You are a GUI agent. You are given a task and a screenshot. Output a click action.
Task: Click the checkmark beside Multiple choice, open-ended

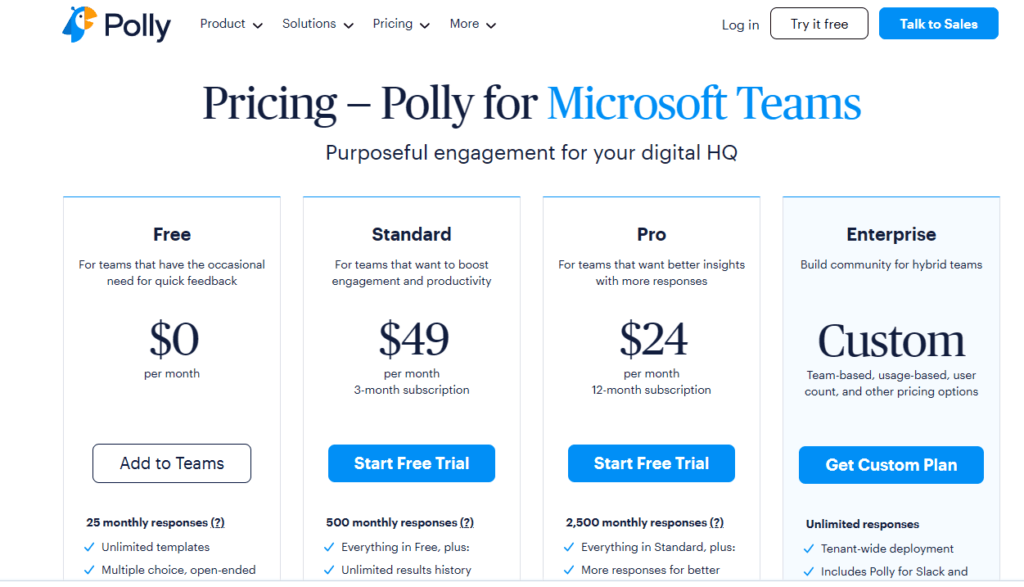pyautogui.click(x=89, y=569)
